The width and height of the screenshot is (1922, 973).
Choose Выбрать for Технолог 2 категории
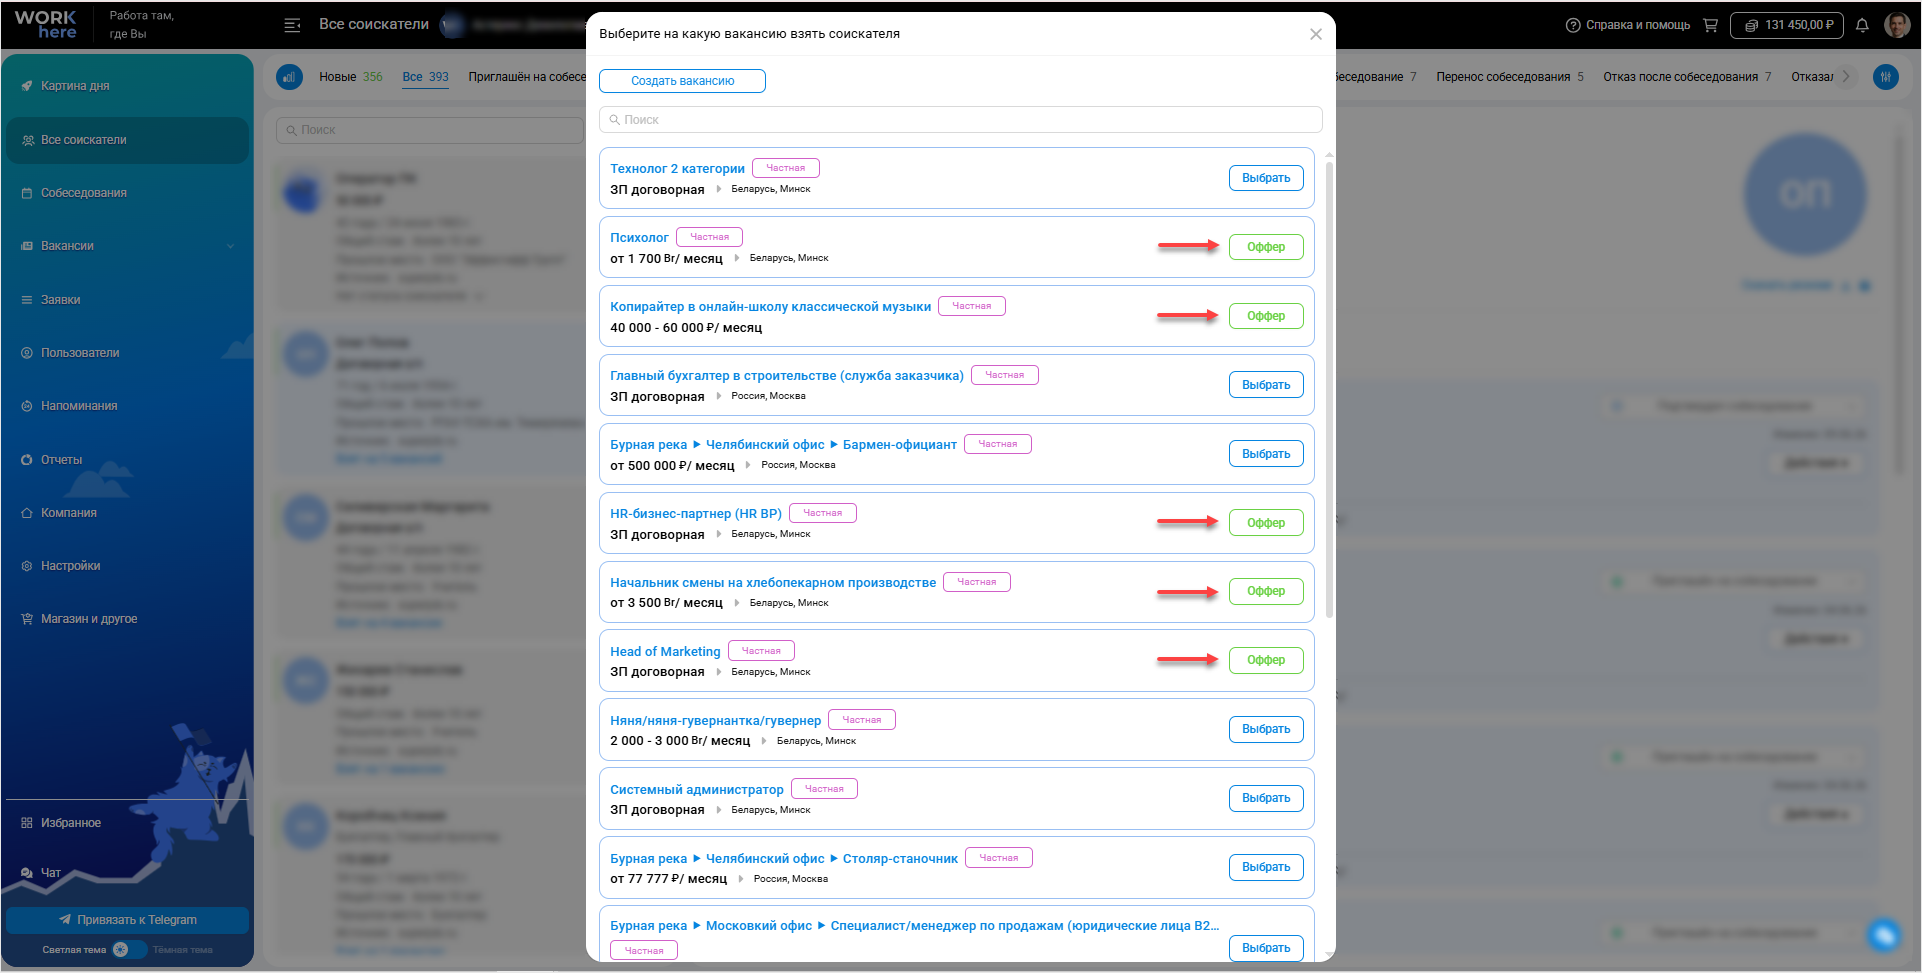1266,178
